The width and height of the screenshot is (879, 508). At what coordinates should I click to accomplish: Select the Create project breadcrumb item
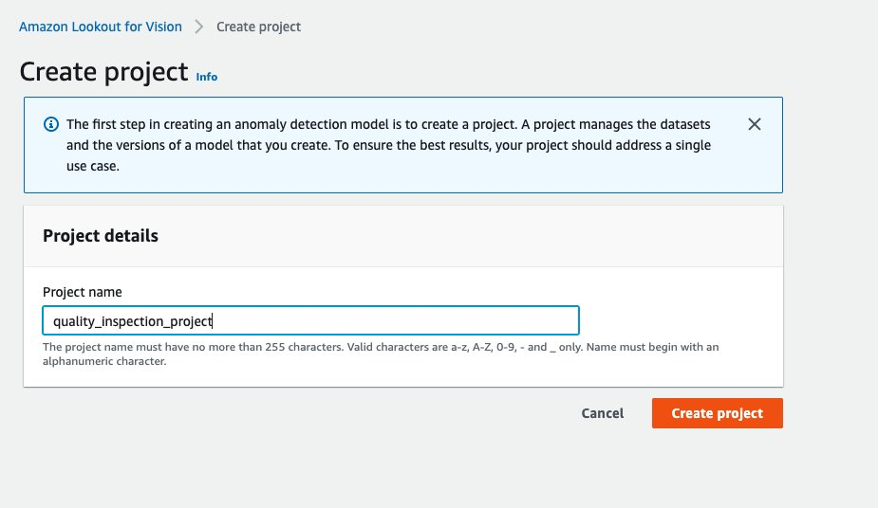[x=258, y=27]
